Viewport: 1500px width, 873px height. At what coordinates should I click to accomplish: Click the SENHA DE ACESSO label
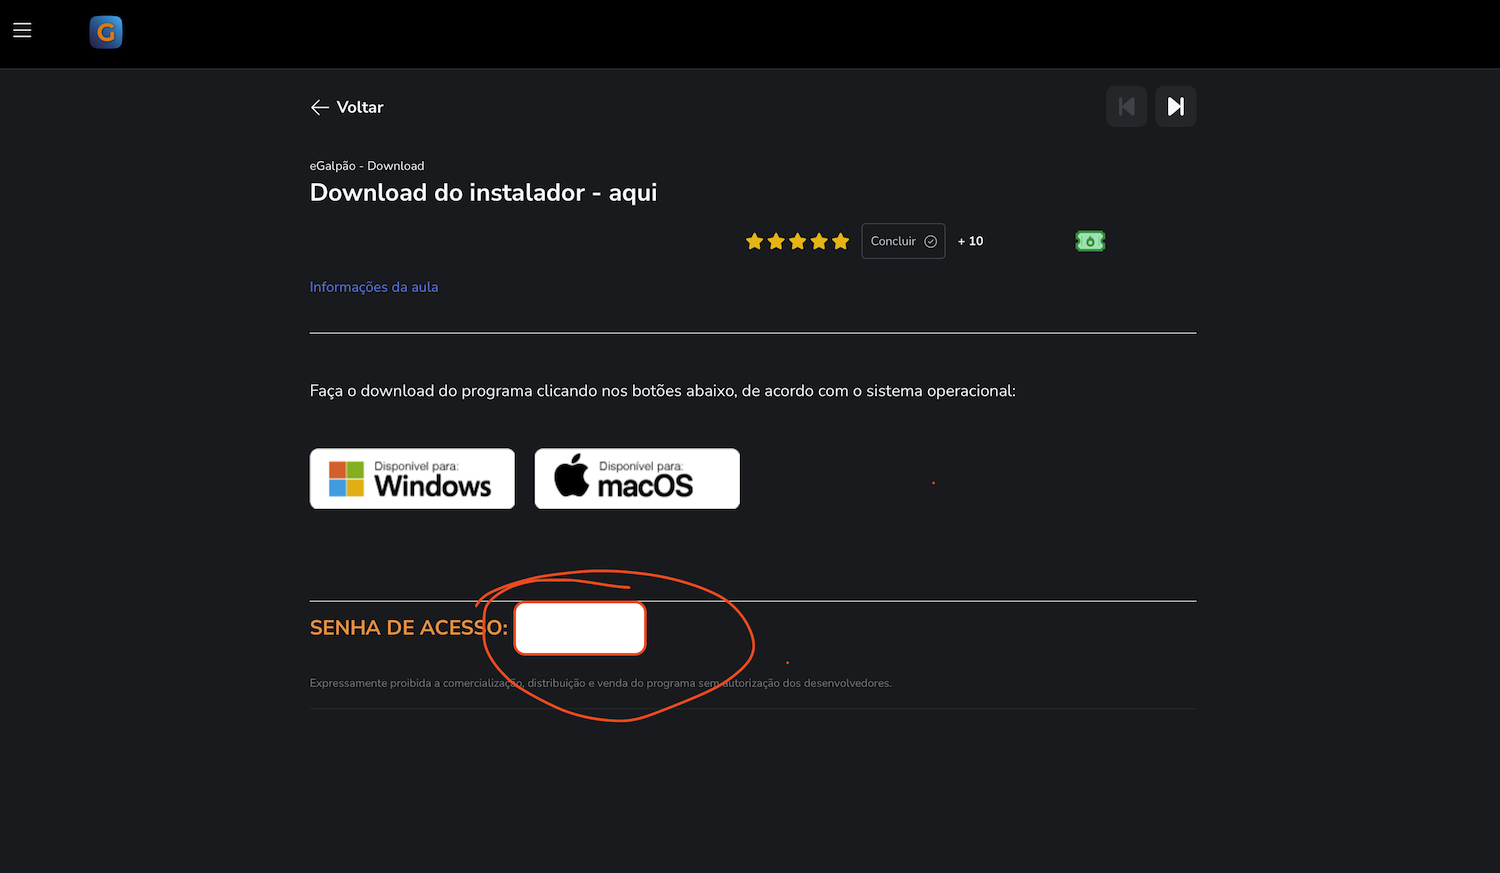tap(408, 628)
